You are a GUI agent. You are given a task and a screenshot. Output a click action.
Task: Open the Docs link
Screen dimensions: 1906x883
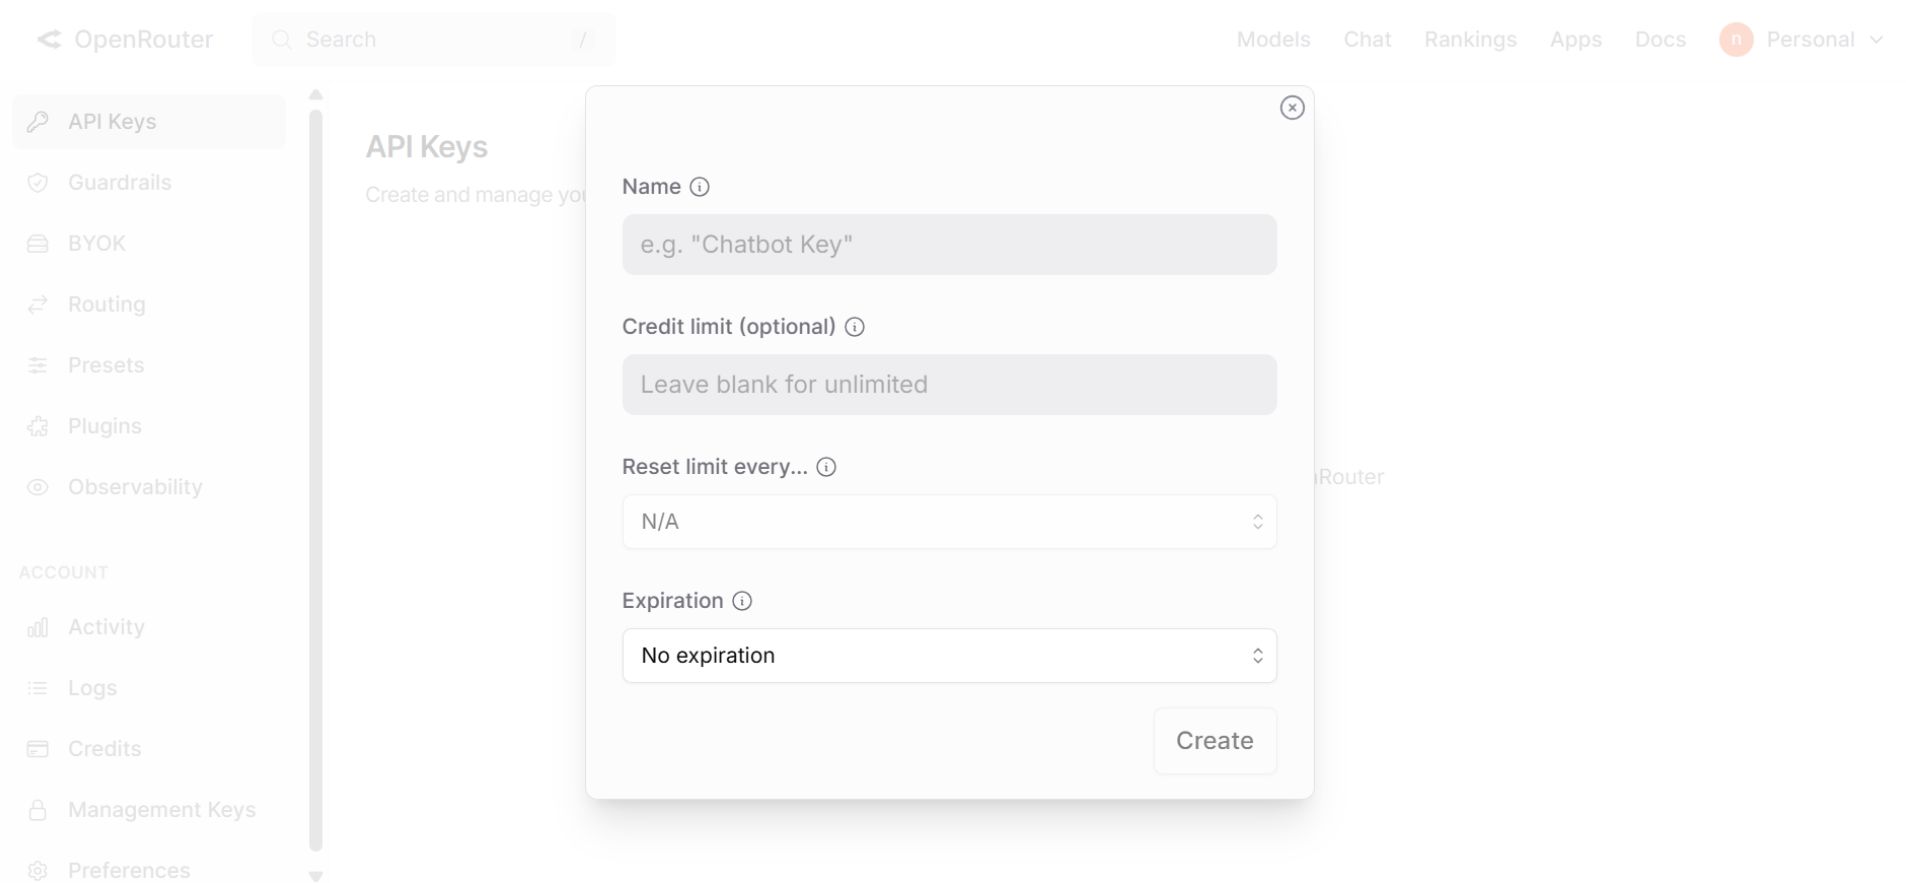(x=1660, y=40)
